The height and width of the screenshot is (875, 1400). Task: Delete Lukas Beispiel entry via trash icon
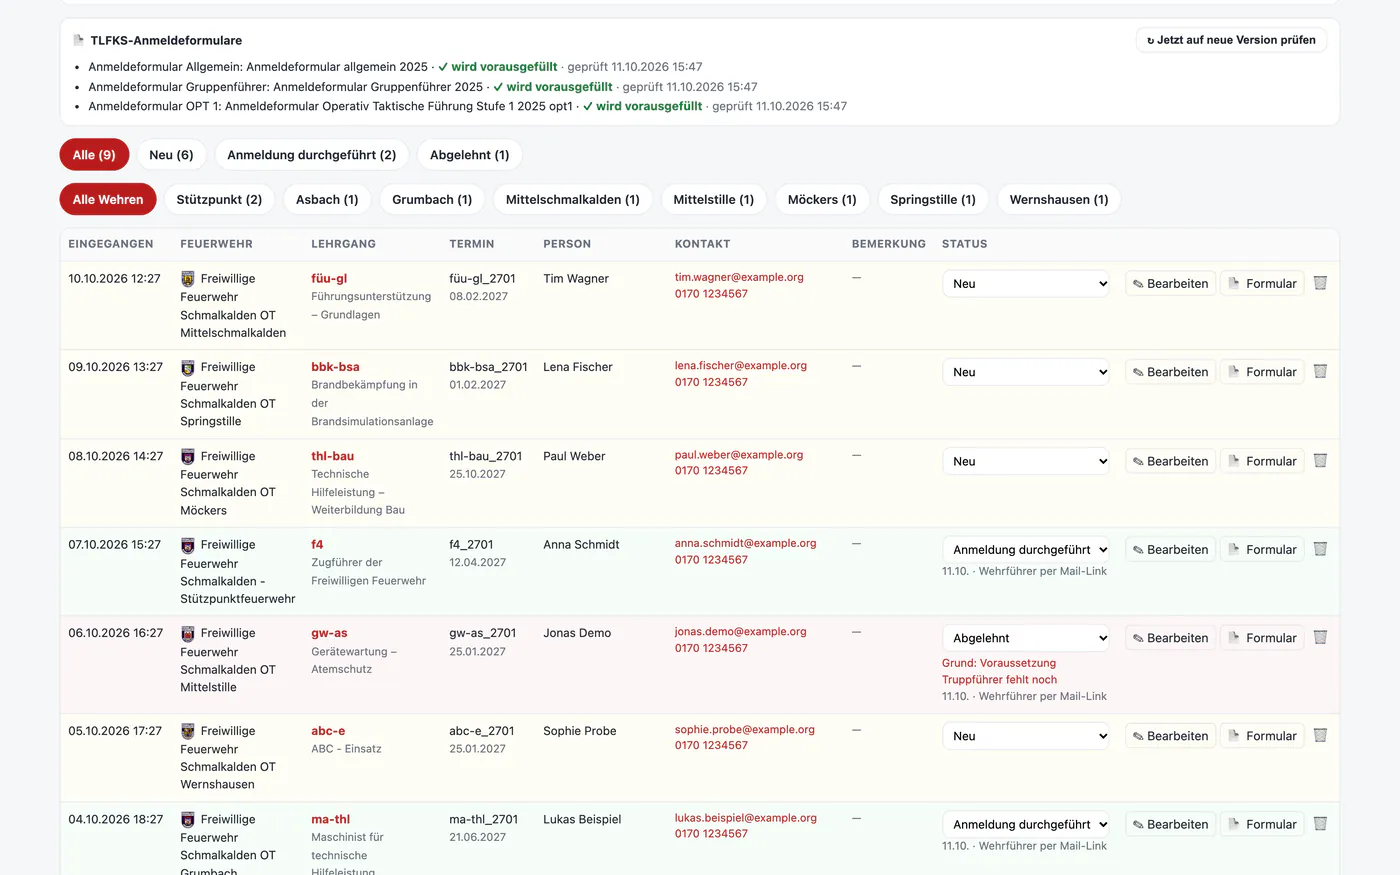[1320, 824]
